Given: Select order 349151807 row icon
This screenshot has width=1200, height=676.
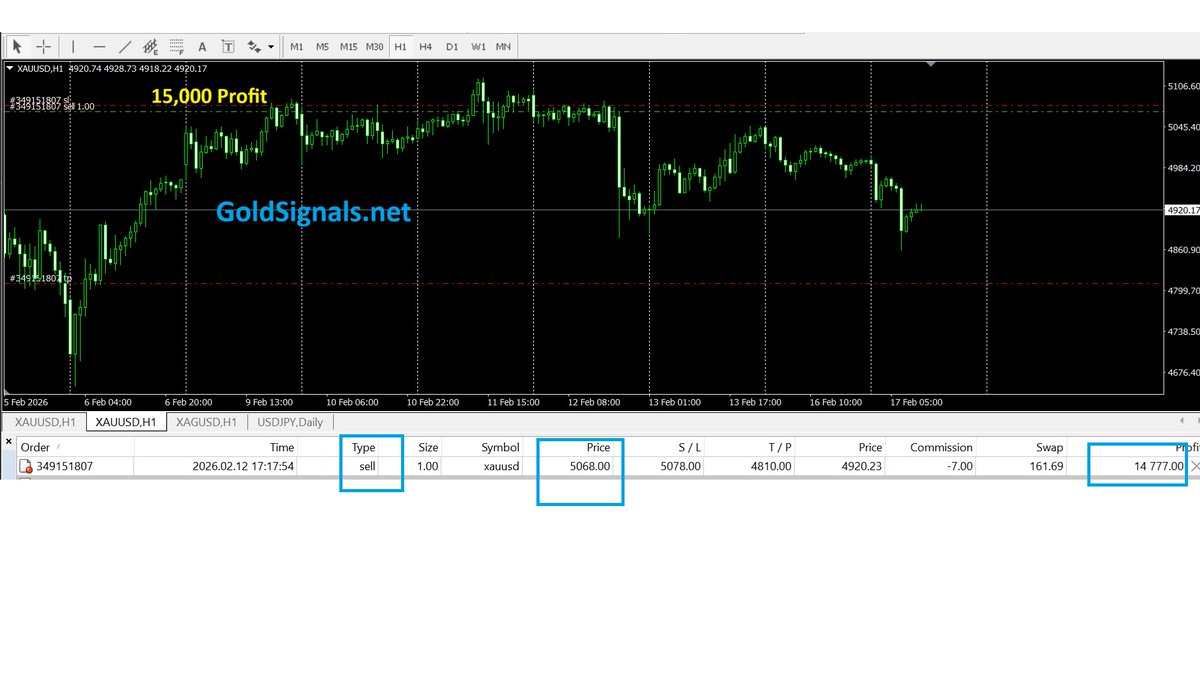Looking at the screenshot, I should [x=27, y=466].
